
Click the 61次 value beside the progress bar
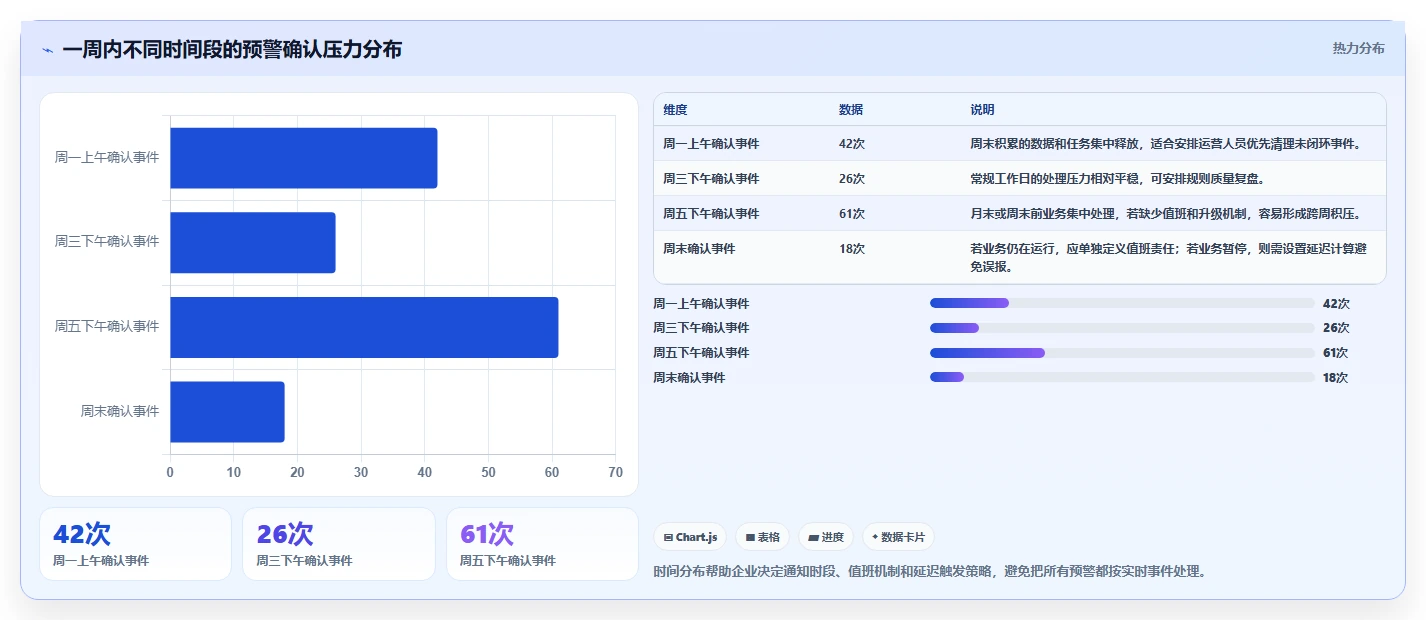[1335, 353]
